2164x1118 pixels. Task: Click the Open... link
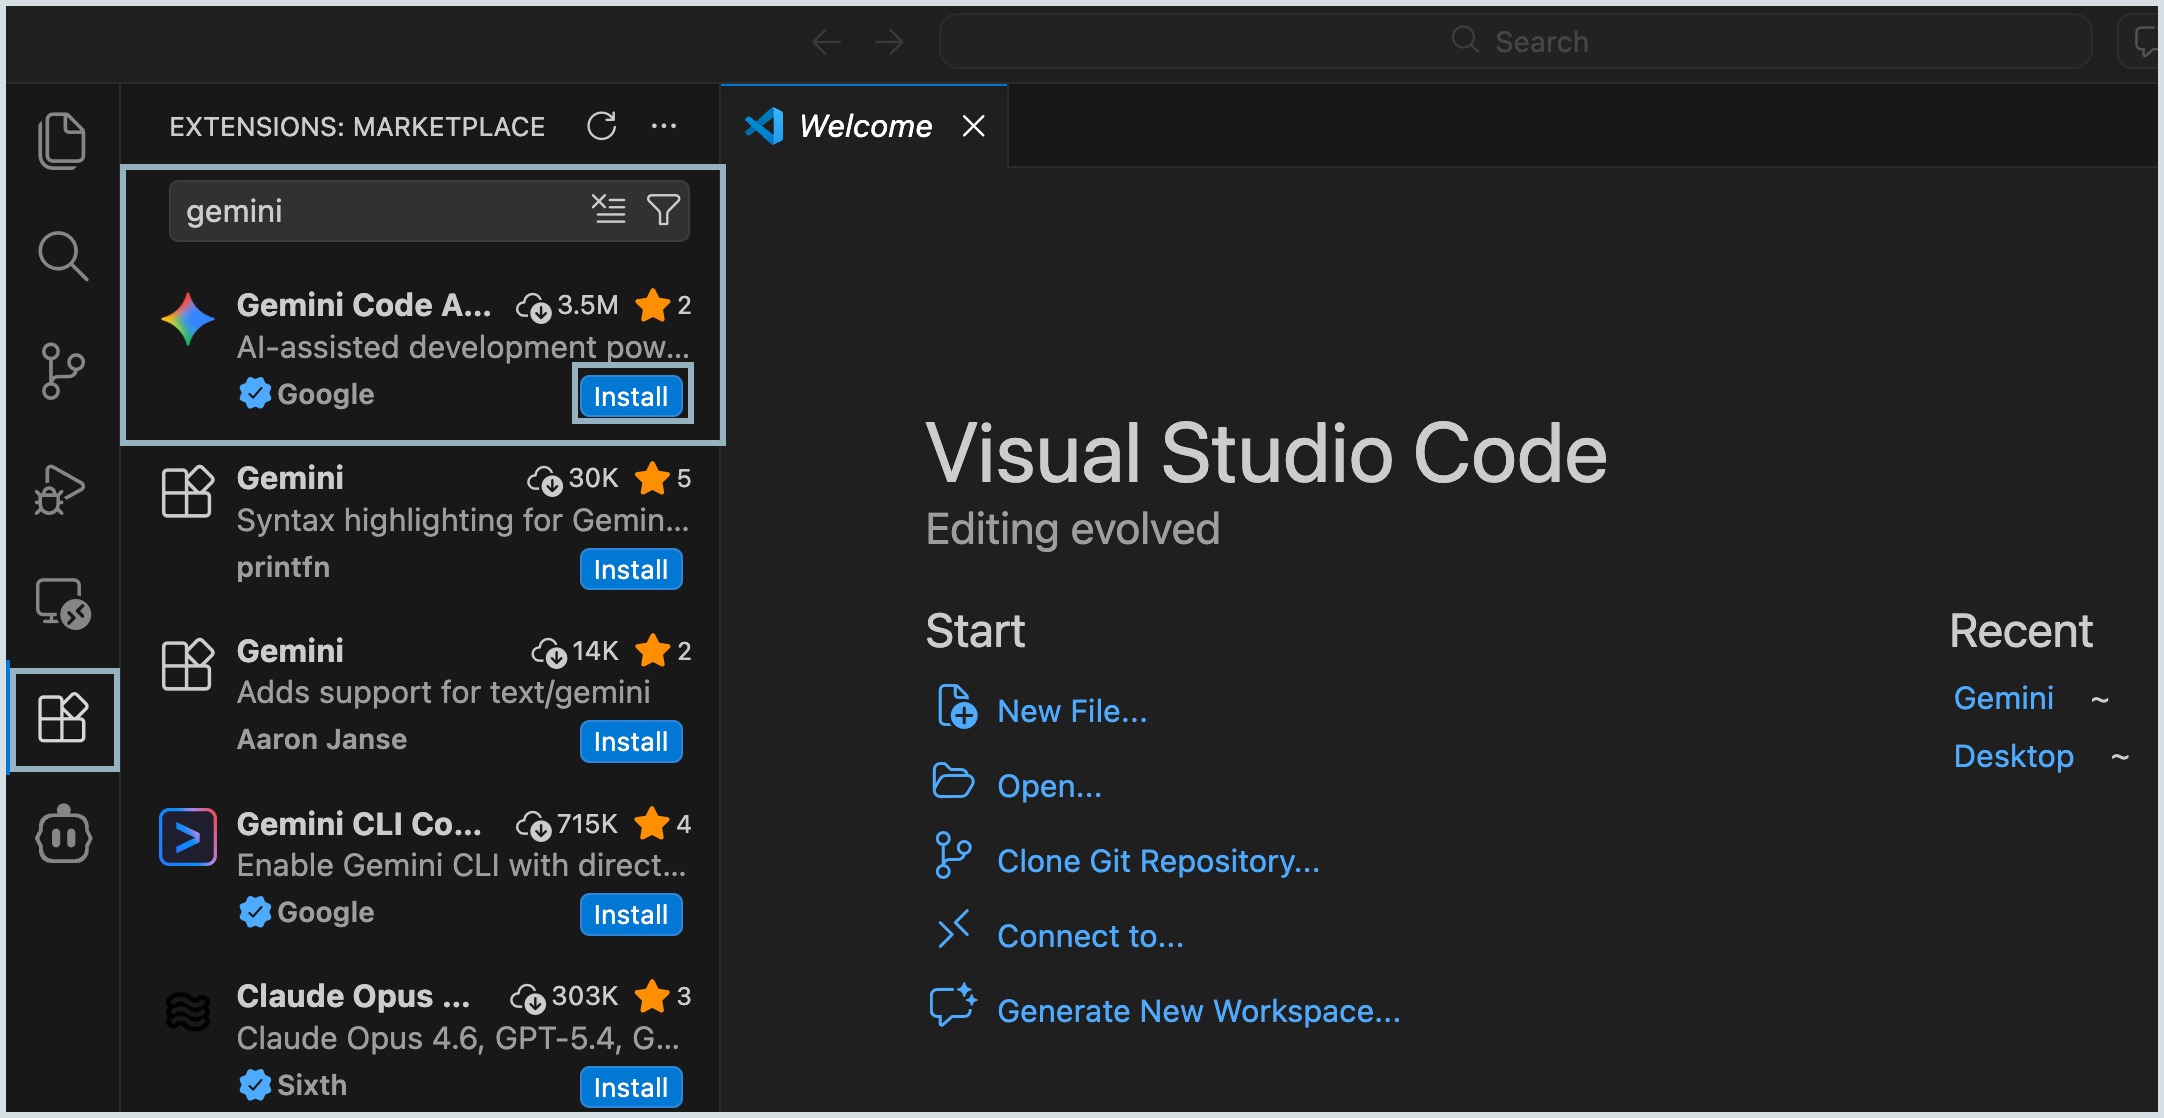tap(1049, 786)
